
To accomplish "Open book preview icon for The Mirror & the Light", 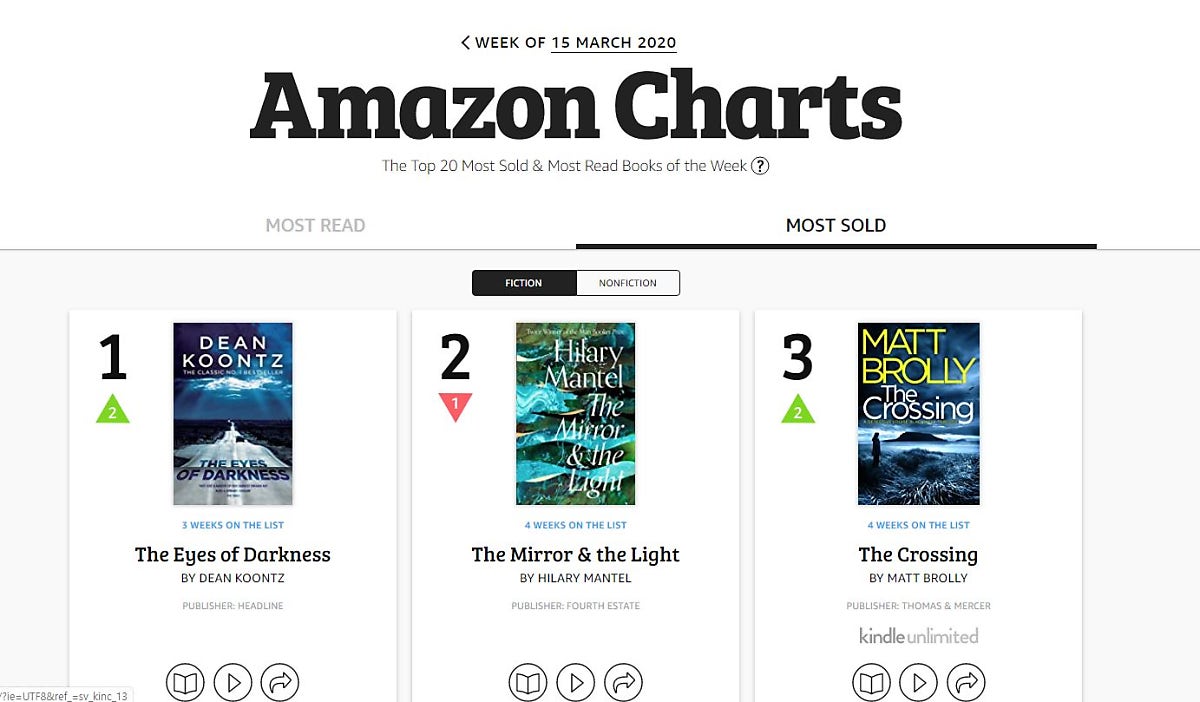I will click(x=528, y=683).
